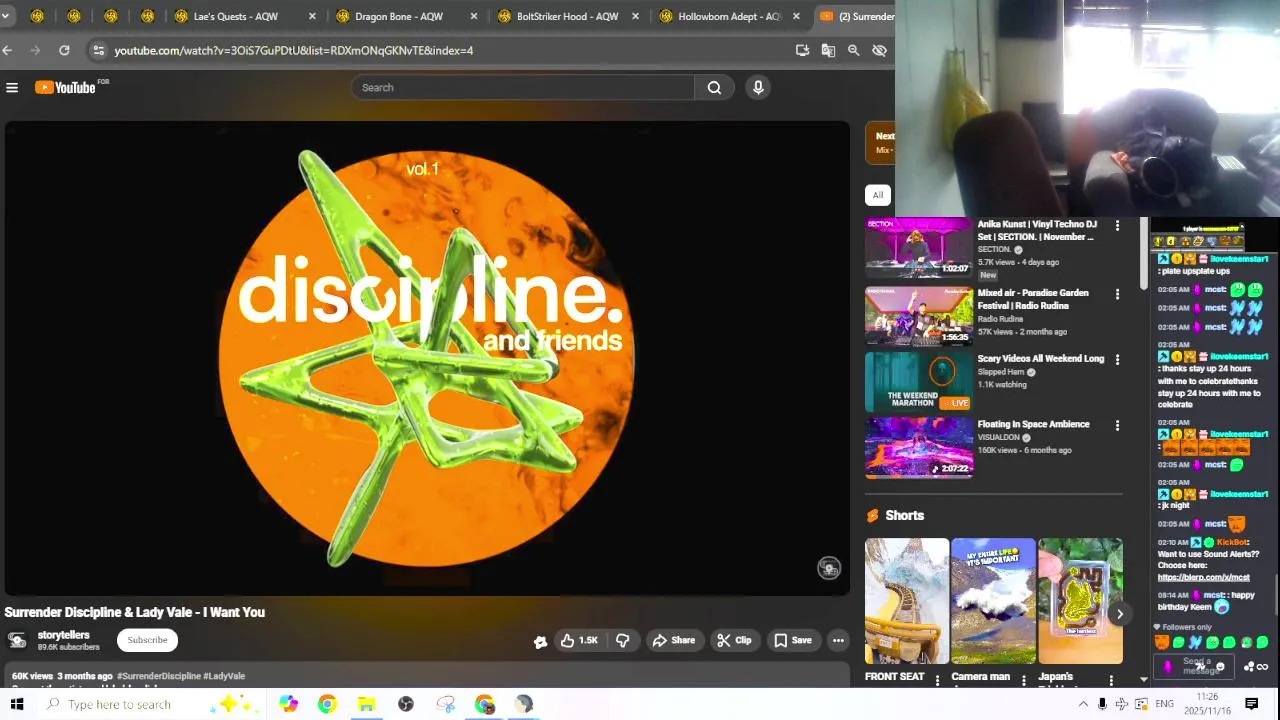Open the install app icon in address bar
This screenshot has width=1280, height=720.
tap(802, 50)
